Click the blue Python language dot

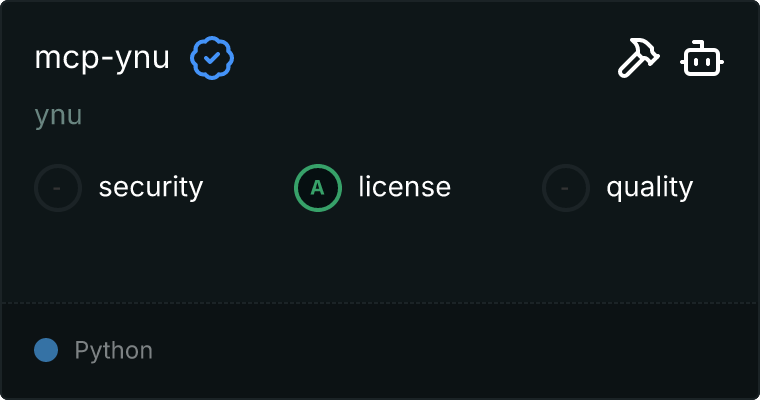click(x=46, y=350)
